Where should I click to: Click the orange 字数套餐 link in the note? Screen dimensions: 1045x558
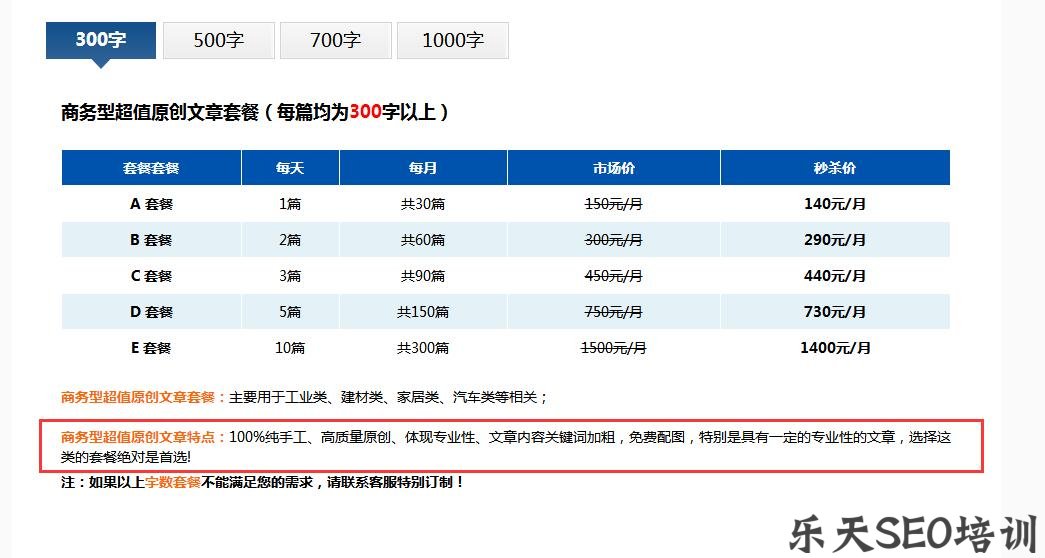173,482
